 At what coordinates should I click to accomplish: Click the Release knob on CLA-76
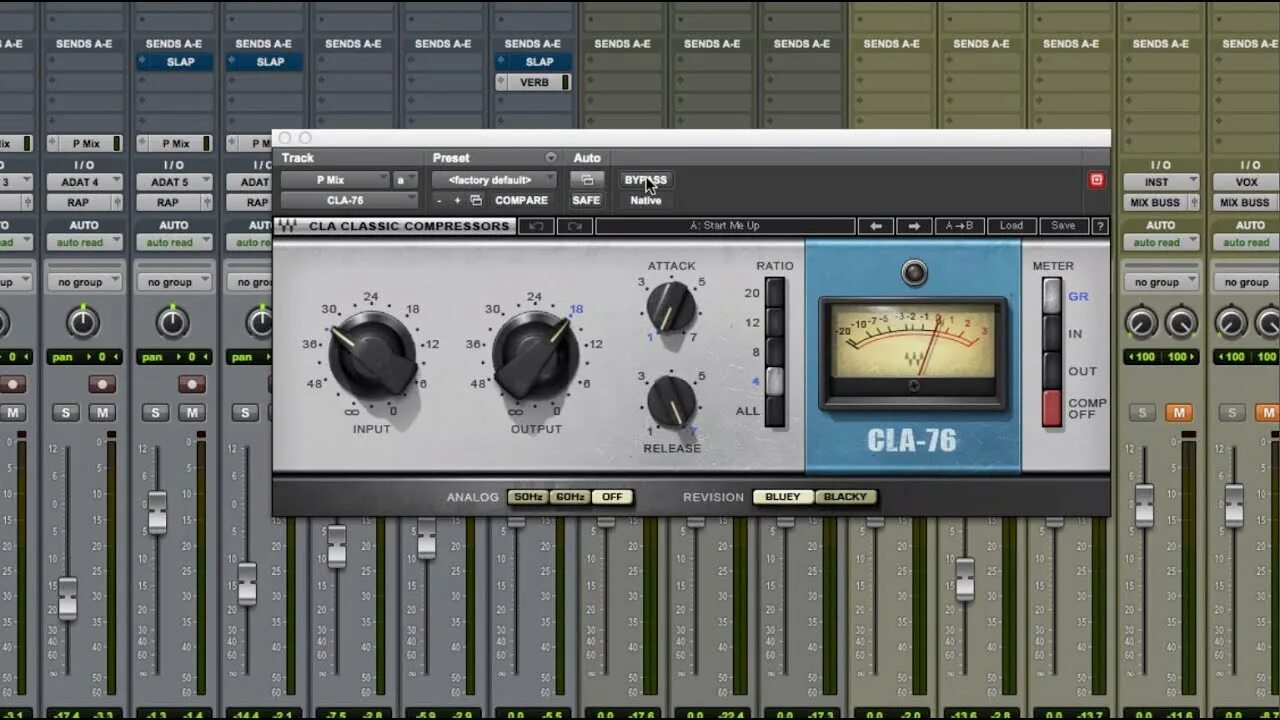pyautogui.click(x=671, y=401)
